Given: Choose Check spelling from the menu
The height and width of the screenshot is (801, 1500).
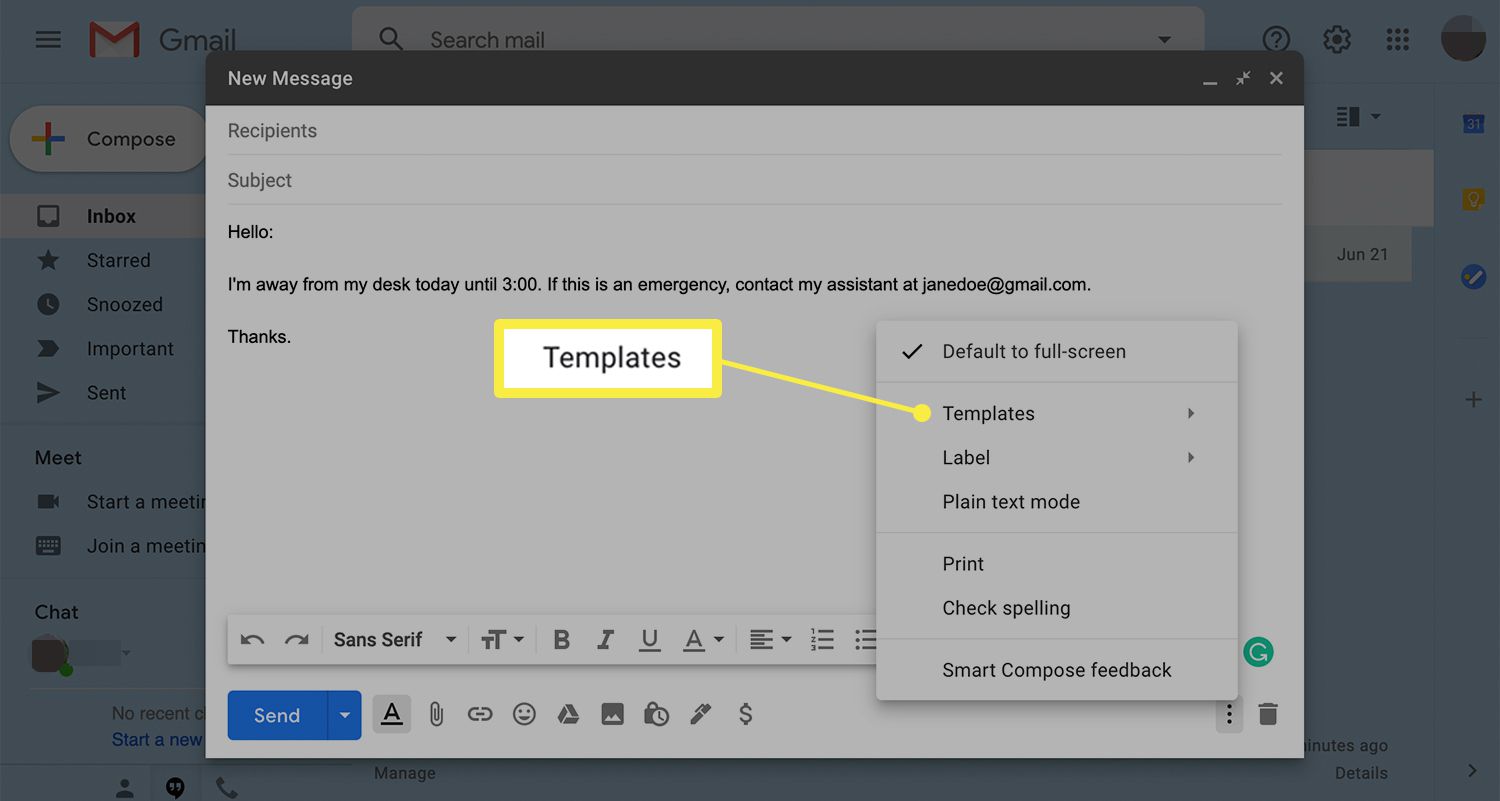Looking at the screenshot, I should point(1057,608).
